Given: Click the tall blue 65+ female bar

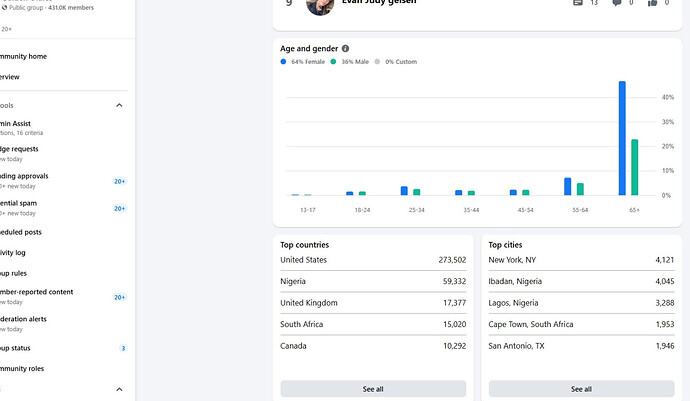Looking at the screenshot, I should 622,138.
